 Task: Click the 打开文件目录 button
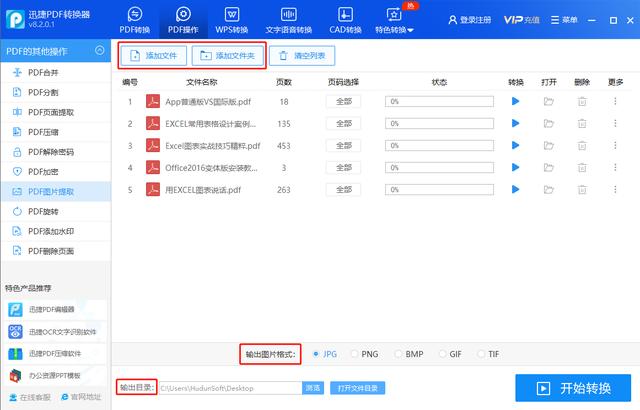point(358,388)
